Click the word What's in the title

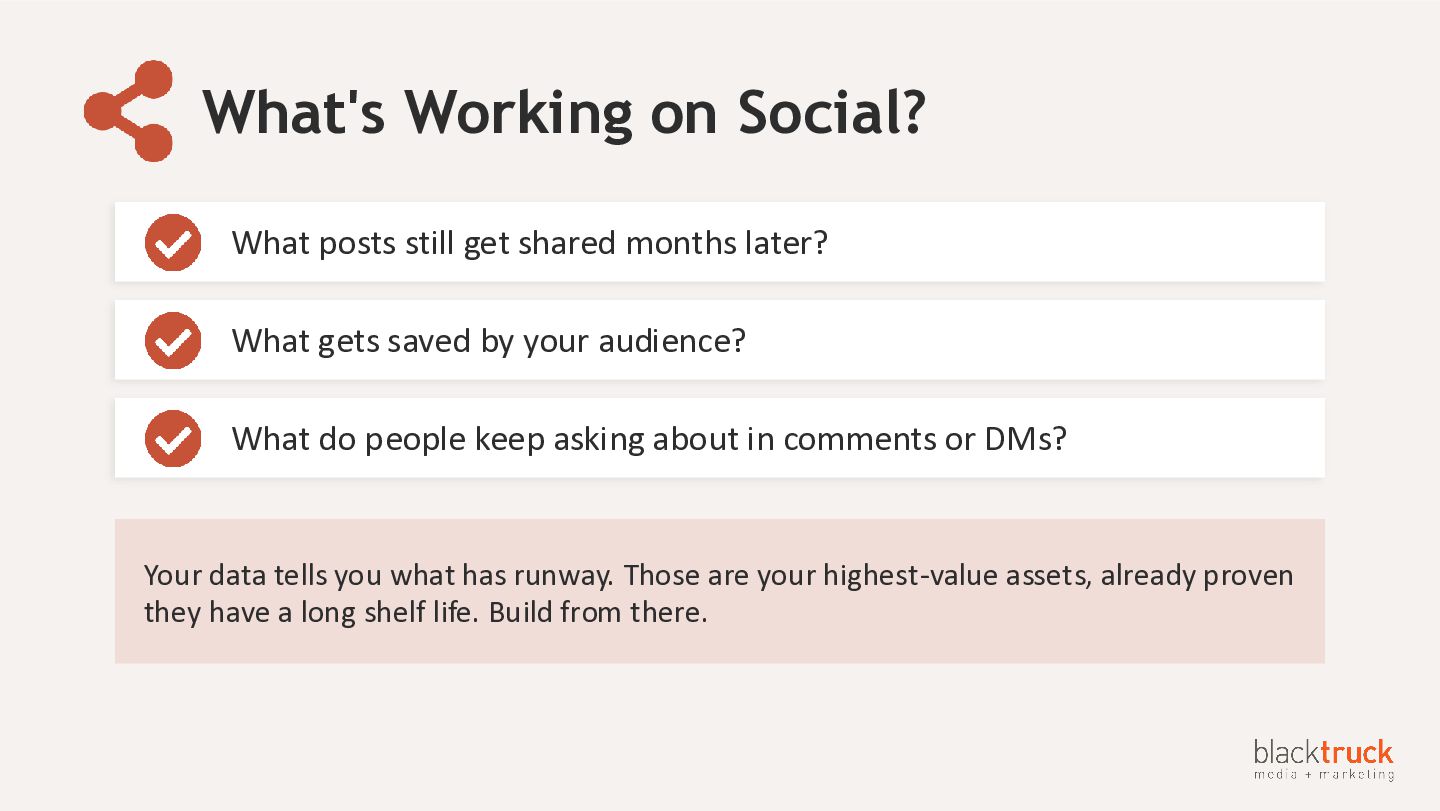click(294, 111)
